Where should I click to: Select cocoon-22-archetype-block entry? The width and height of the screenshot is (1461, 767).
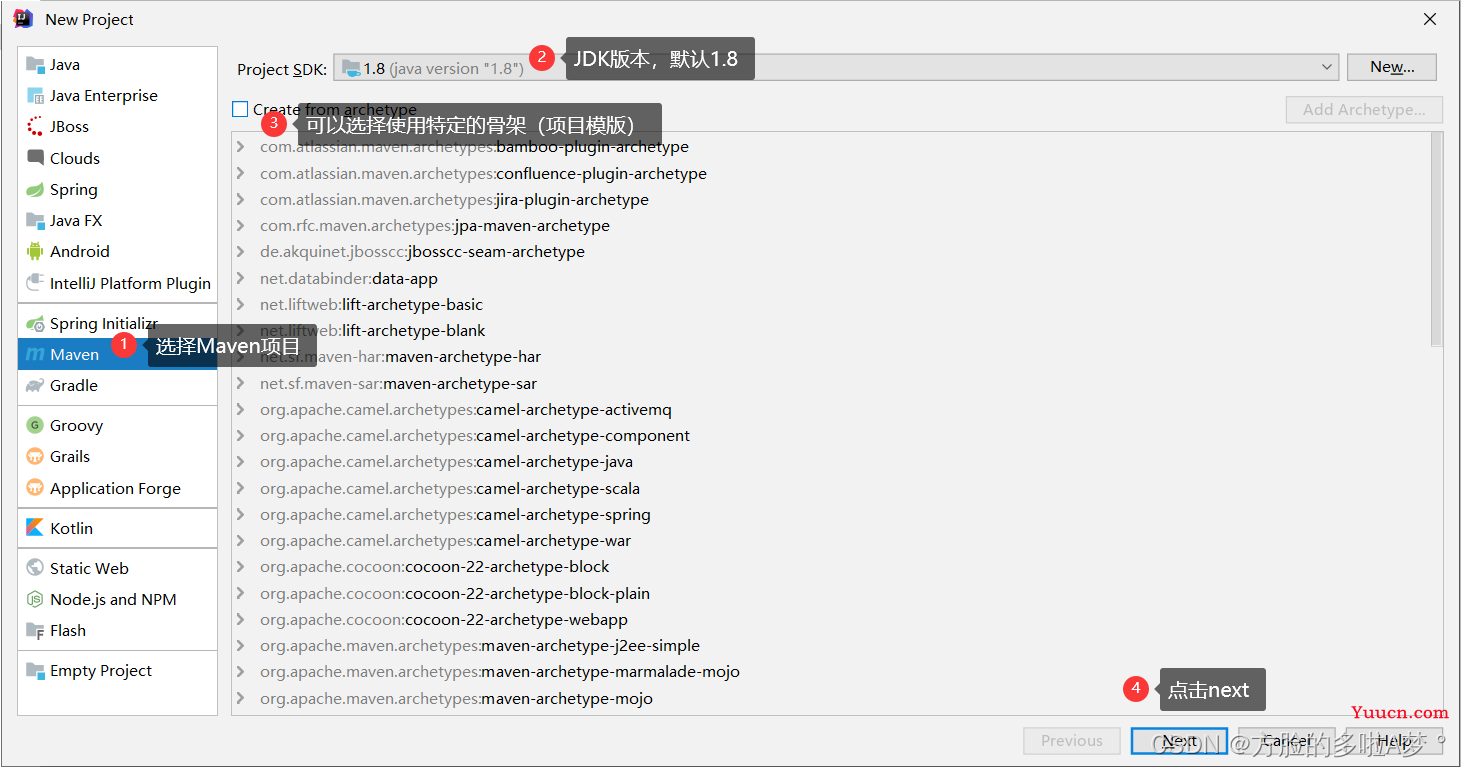(434, 567)
